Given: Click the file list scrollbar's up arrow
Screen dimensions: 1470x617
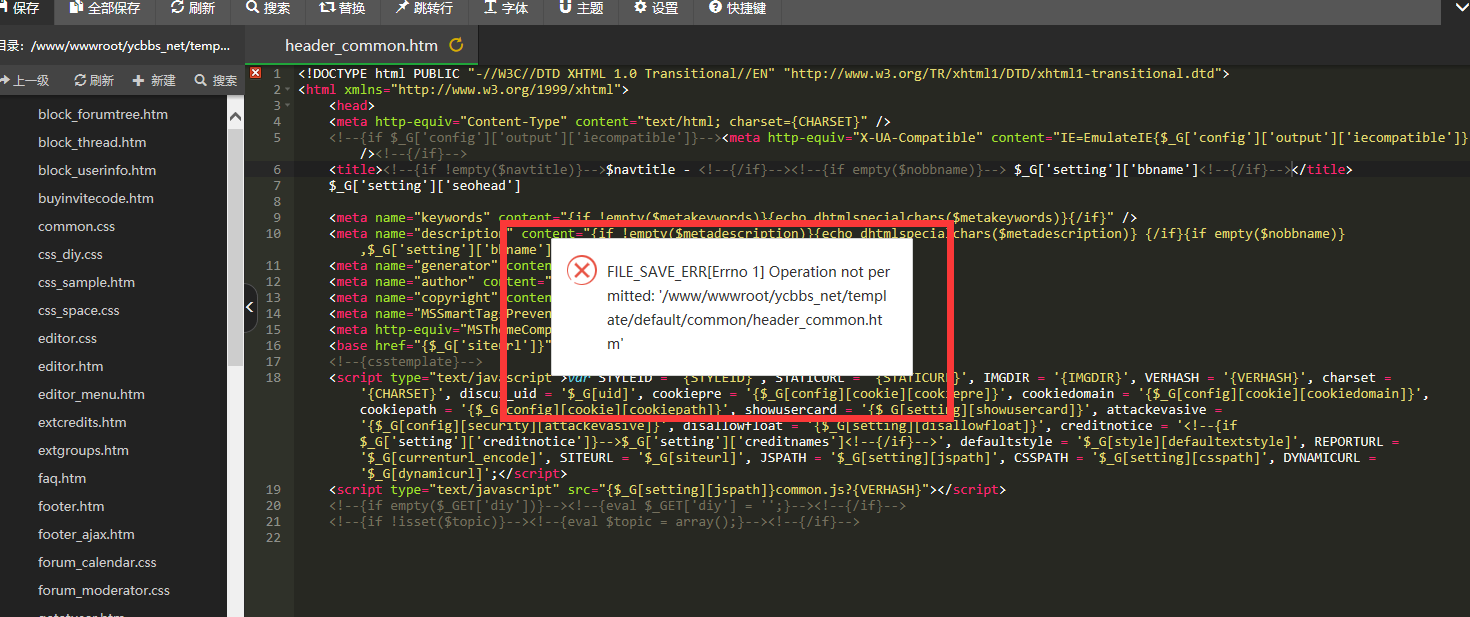Looking at the screenshot, I should (235, 116).
